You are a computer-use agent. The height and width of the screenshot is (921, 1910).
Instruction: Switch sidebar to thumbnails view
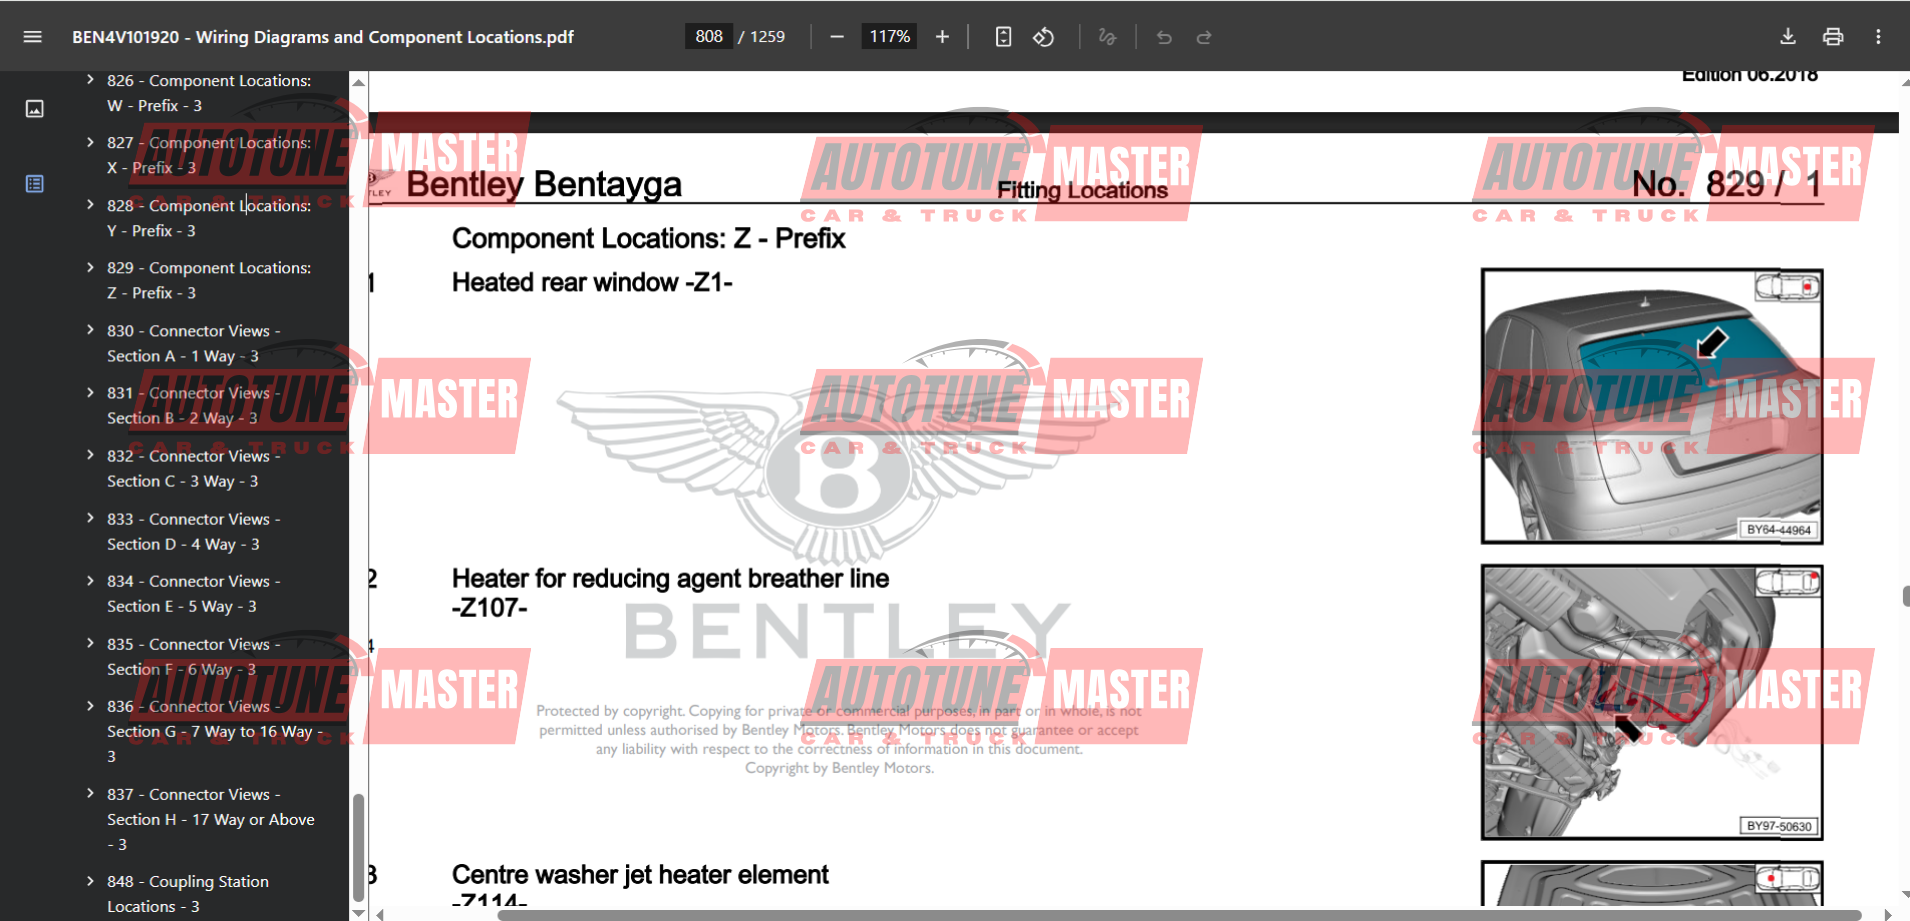pyautogui.click(x=34, y=109)
